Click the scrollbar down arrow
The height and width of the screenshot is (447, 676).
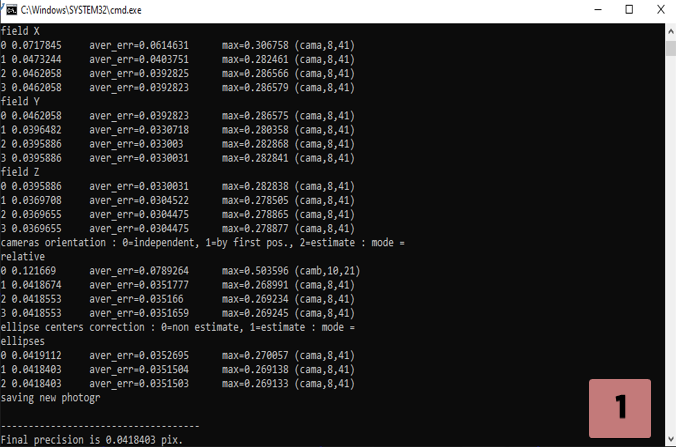coord(669,440)
